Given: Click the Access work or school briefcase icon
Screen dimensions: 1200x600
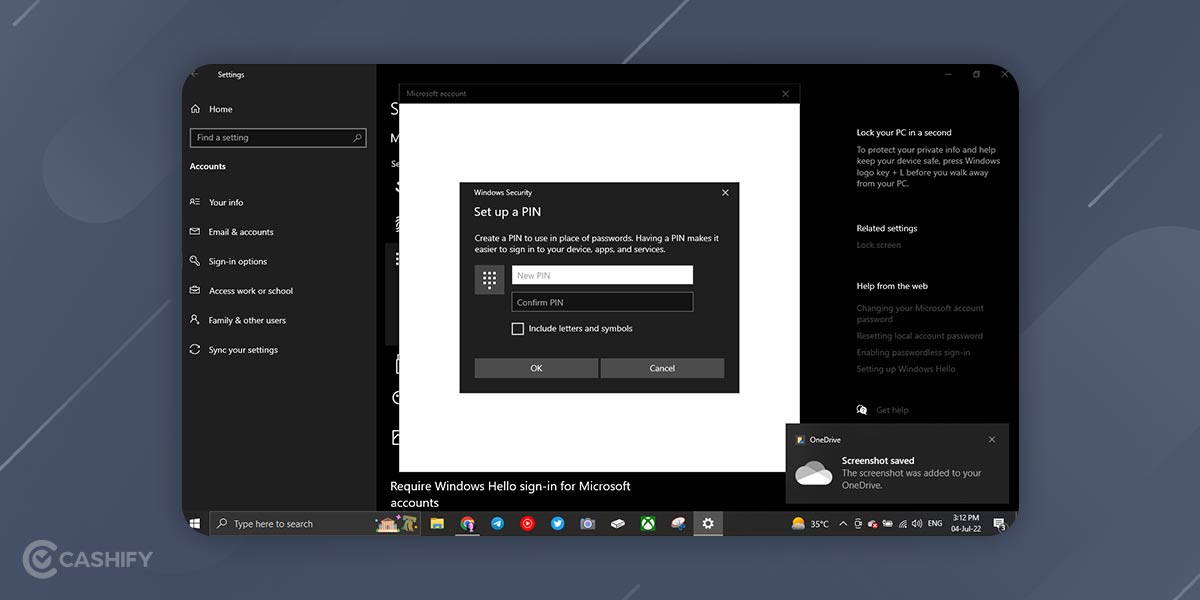Looking at the screenshot, I should (x=197, y=290).
